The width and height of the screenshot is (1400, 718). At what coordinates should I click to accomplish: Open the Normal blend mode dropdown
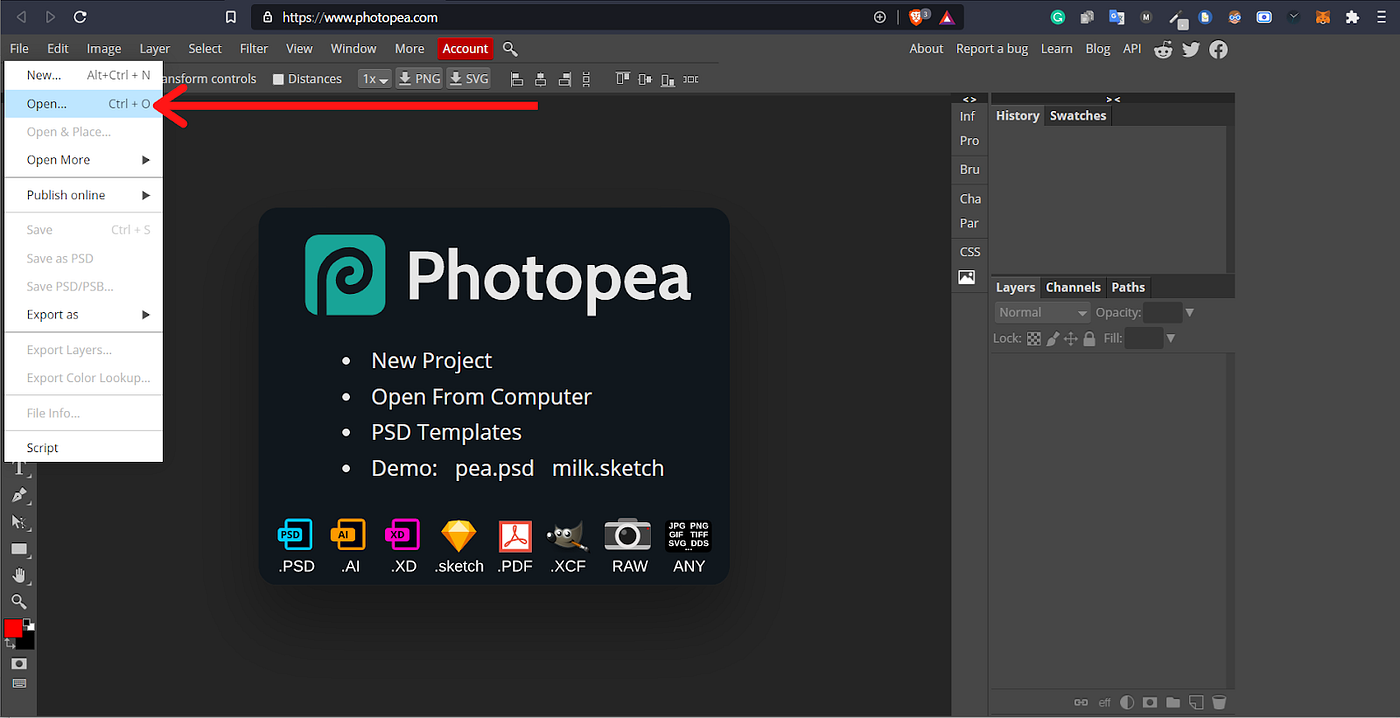point(1042,313)
